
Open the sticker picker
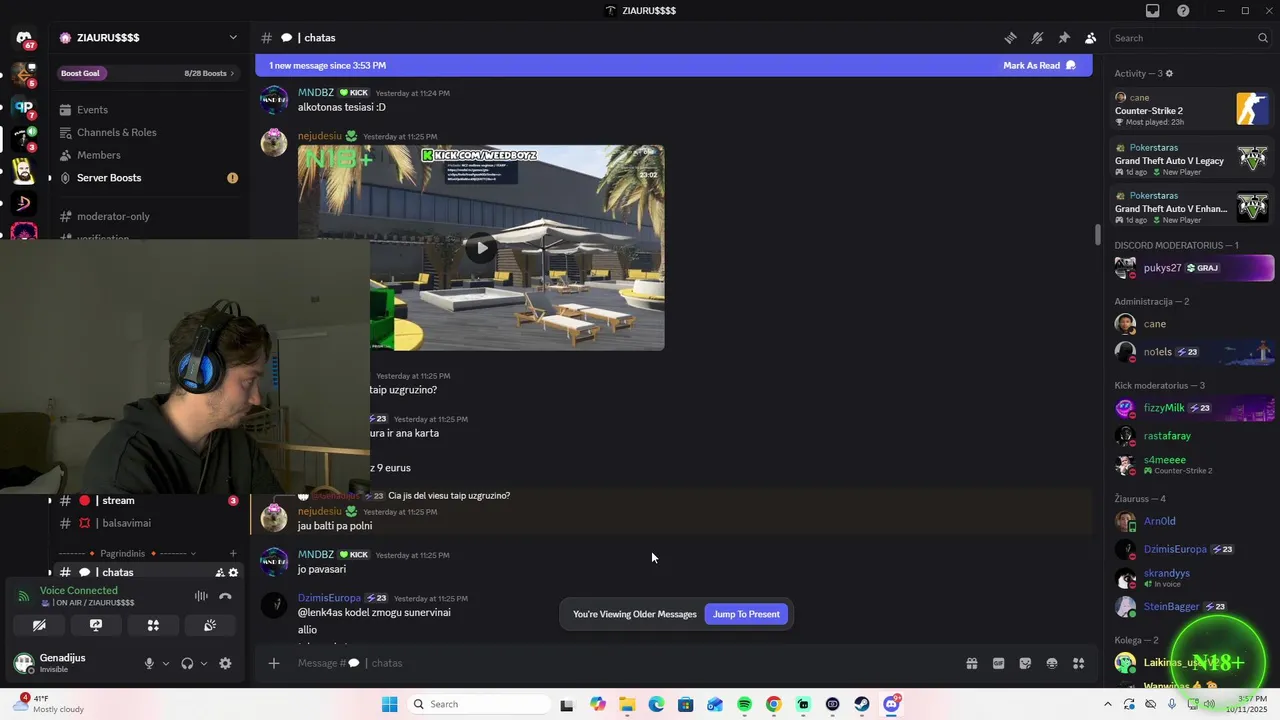tap(1025, 663)
